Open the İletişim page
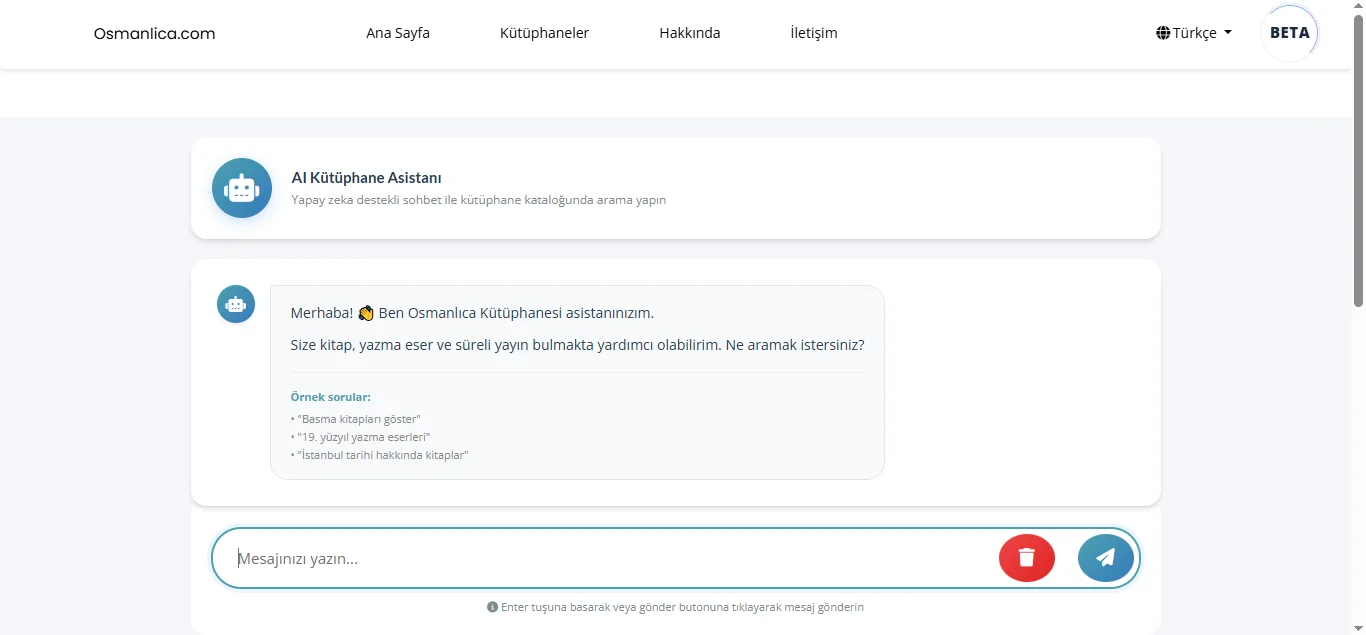This screenshot has height=635, width=1366. 814,33
